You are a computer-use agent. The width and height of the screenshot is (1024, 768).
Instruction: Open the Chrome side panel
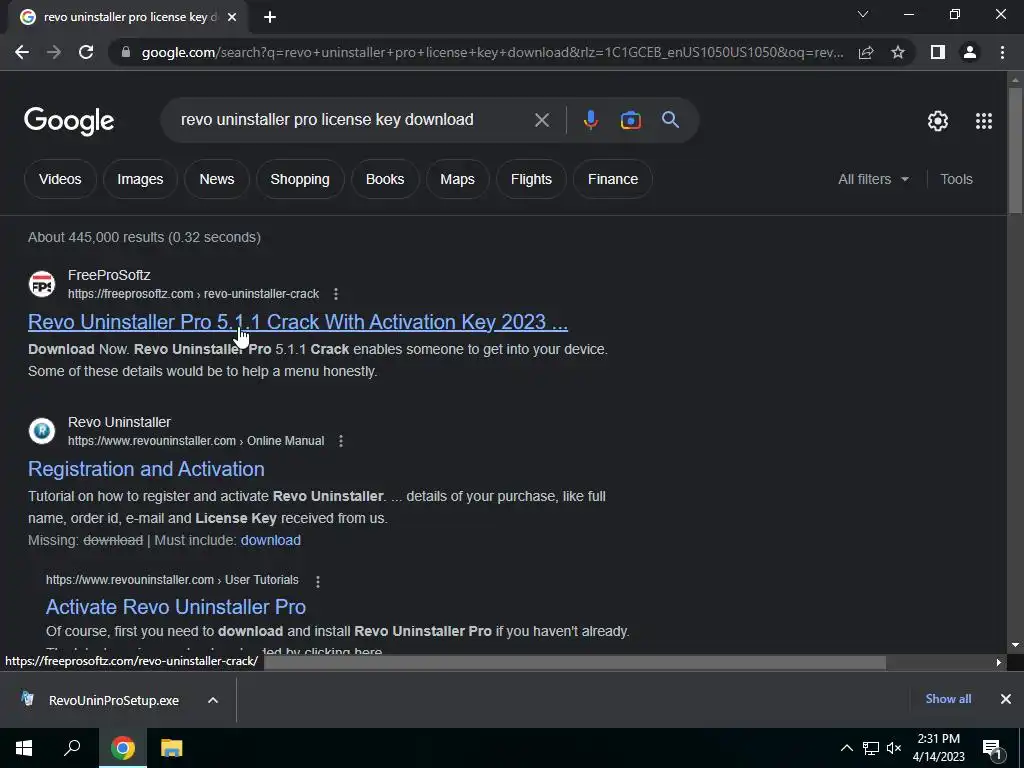tap(938, 52)
